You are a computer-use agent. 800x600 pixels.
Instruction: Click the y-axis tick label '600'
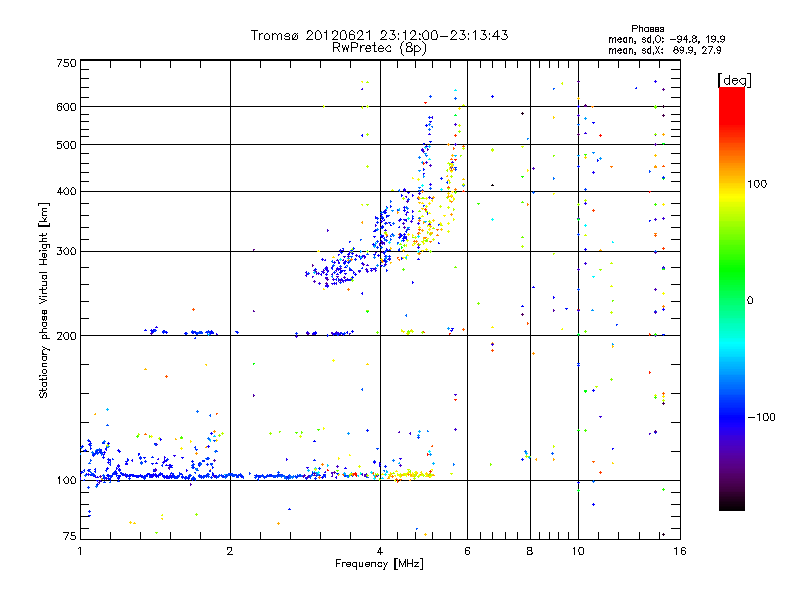tap(66, 107)
